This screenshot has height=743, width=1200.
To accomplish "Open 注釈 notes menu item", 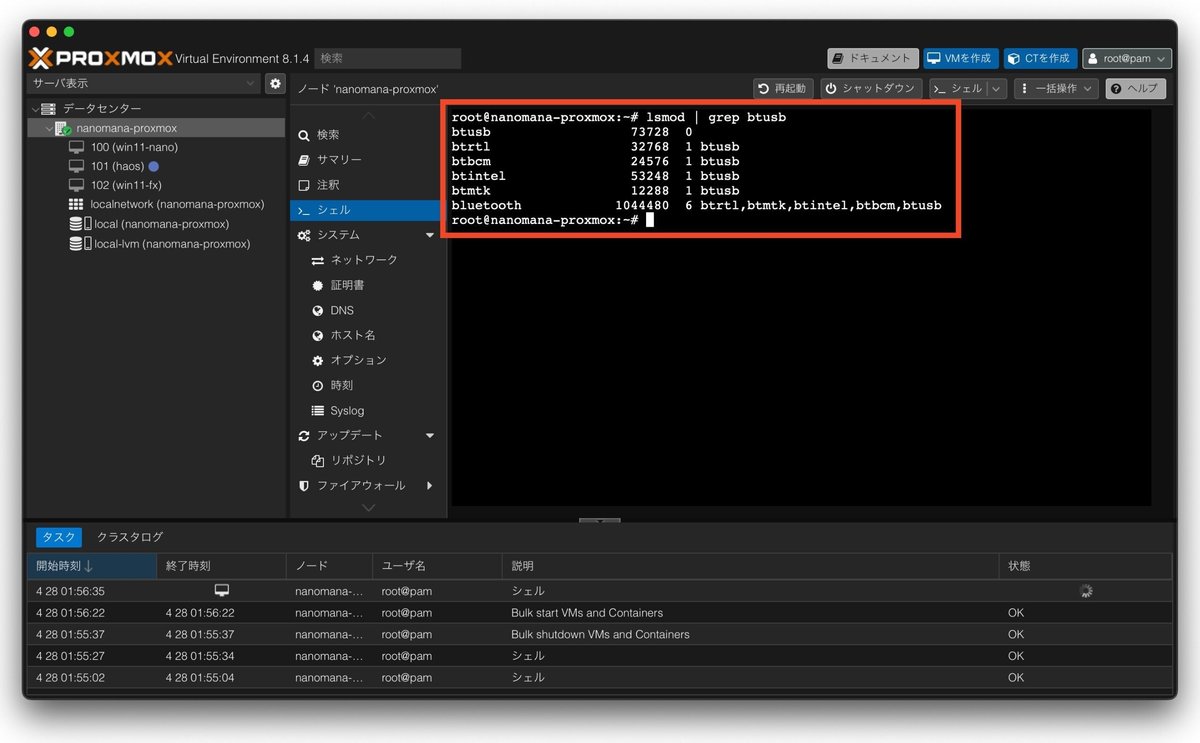I will pos(365,185).
